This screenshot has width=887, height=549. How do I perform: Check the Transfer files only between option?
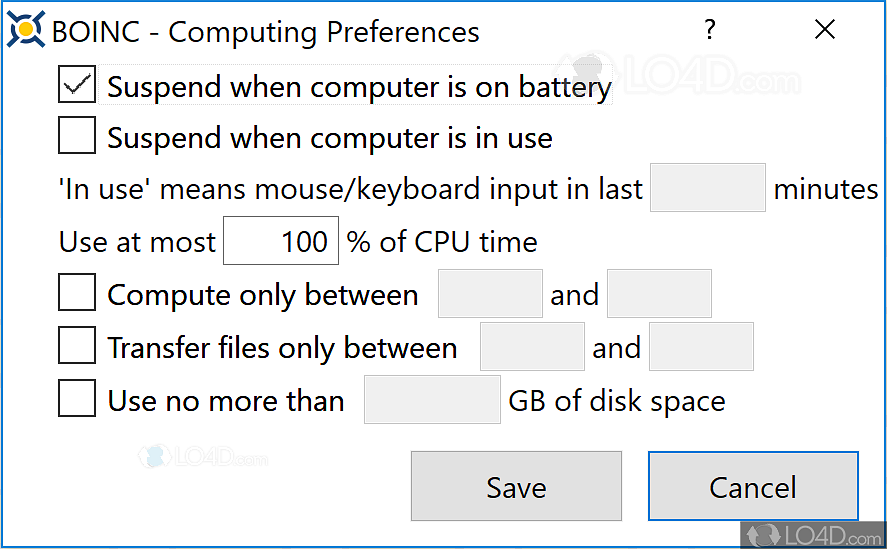pos(77,347)
